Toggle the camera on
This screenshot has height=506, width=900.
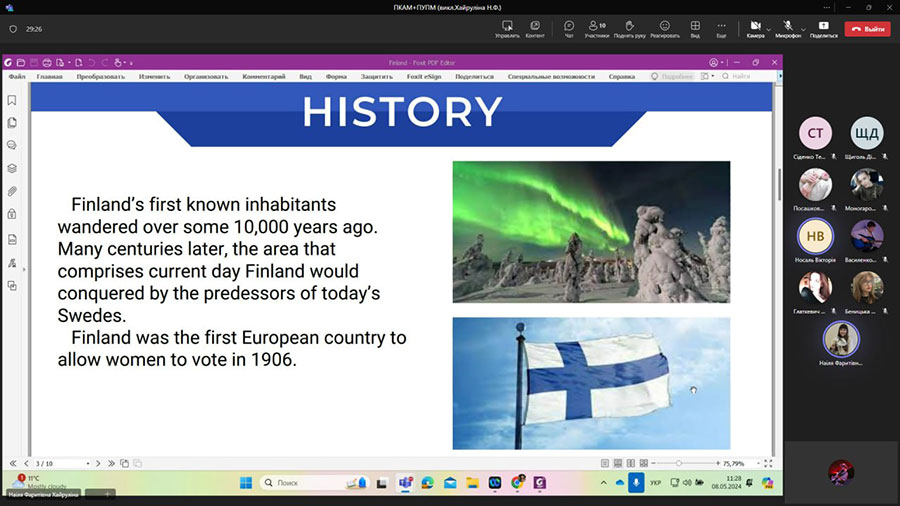(x=754, y=27)
